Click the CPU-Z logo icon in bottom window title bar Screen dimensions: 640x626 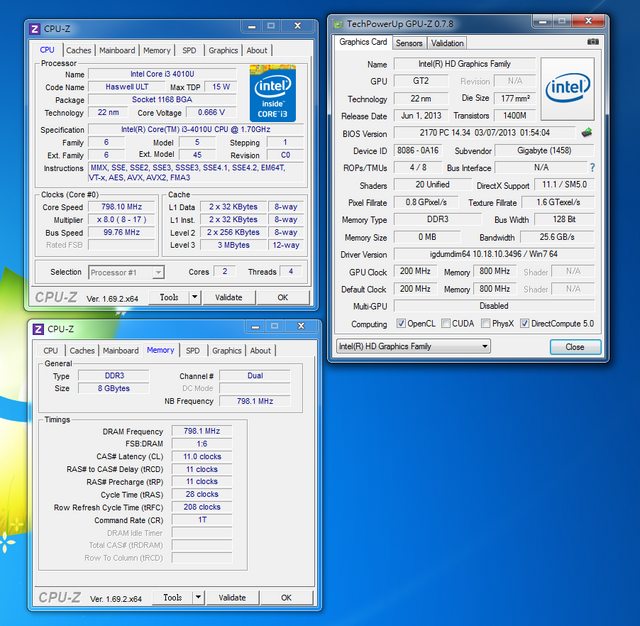[x=38, y=329]
